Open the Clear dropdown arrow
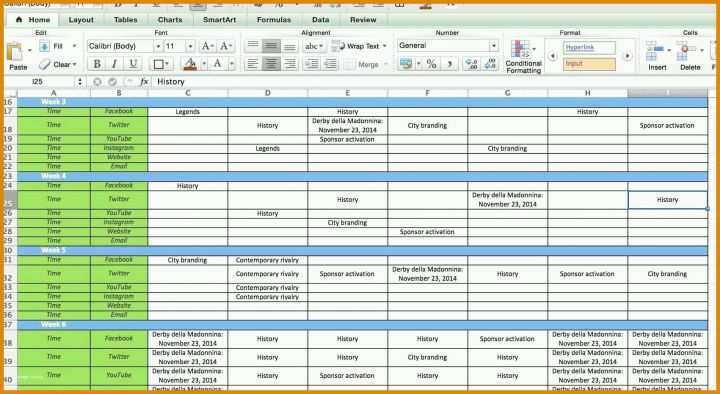720x394 pixels. tap(74, 64)
